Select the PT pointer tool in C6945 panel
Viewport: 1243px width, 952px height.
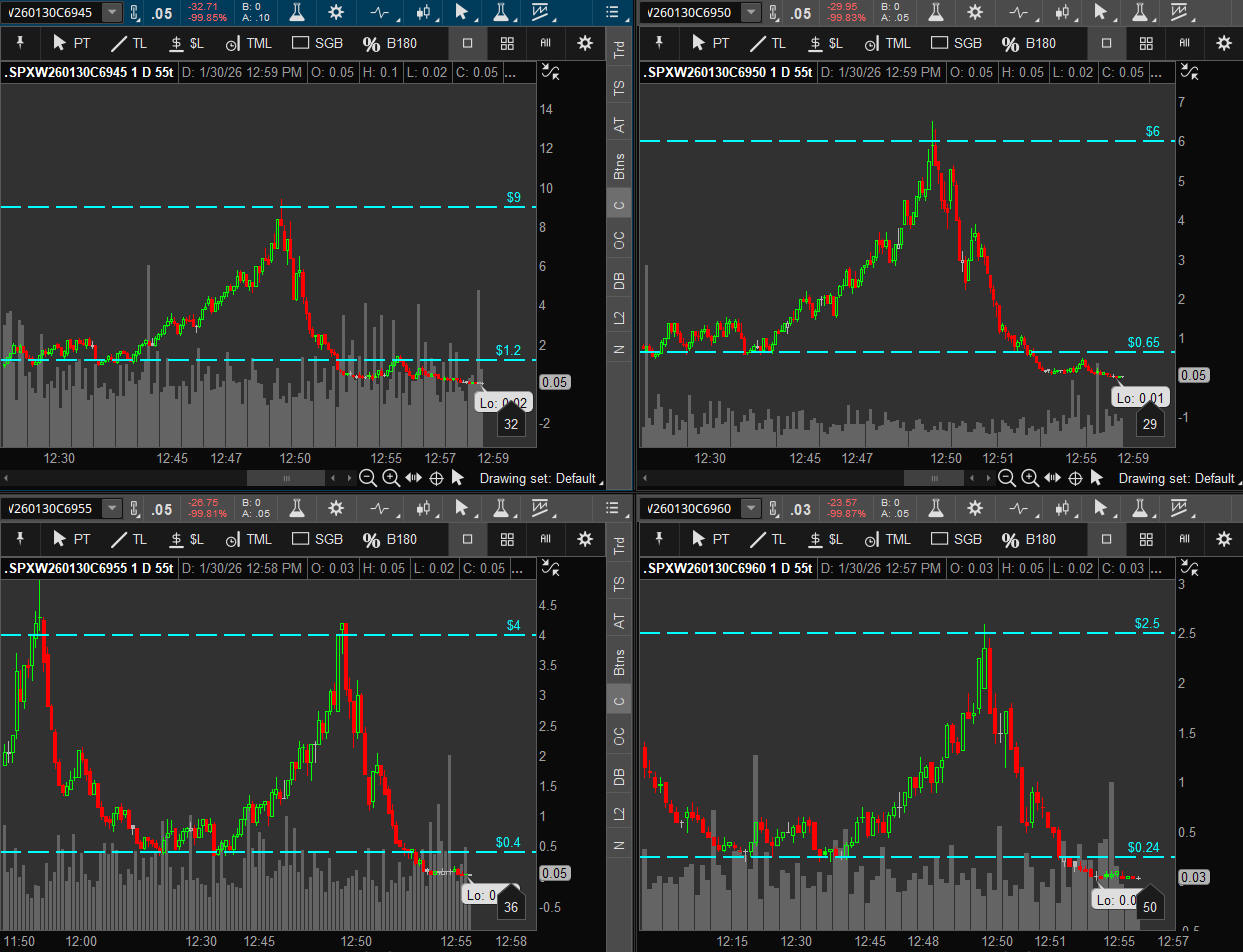[71, 44]
